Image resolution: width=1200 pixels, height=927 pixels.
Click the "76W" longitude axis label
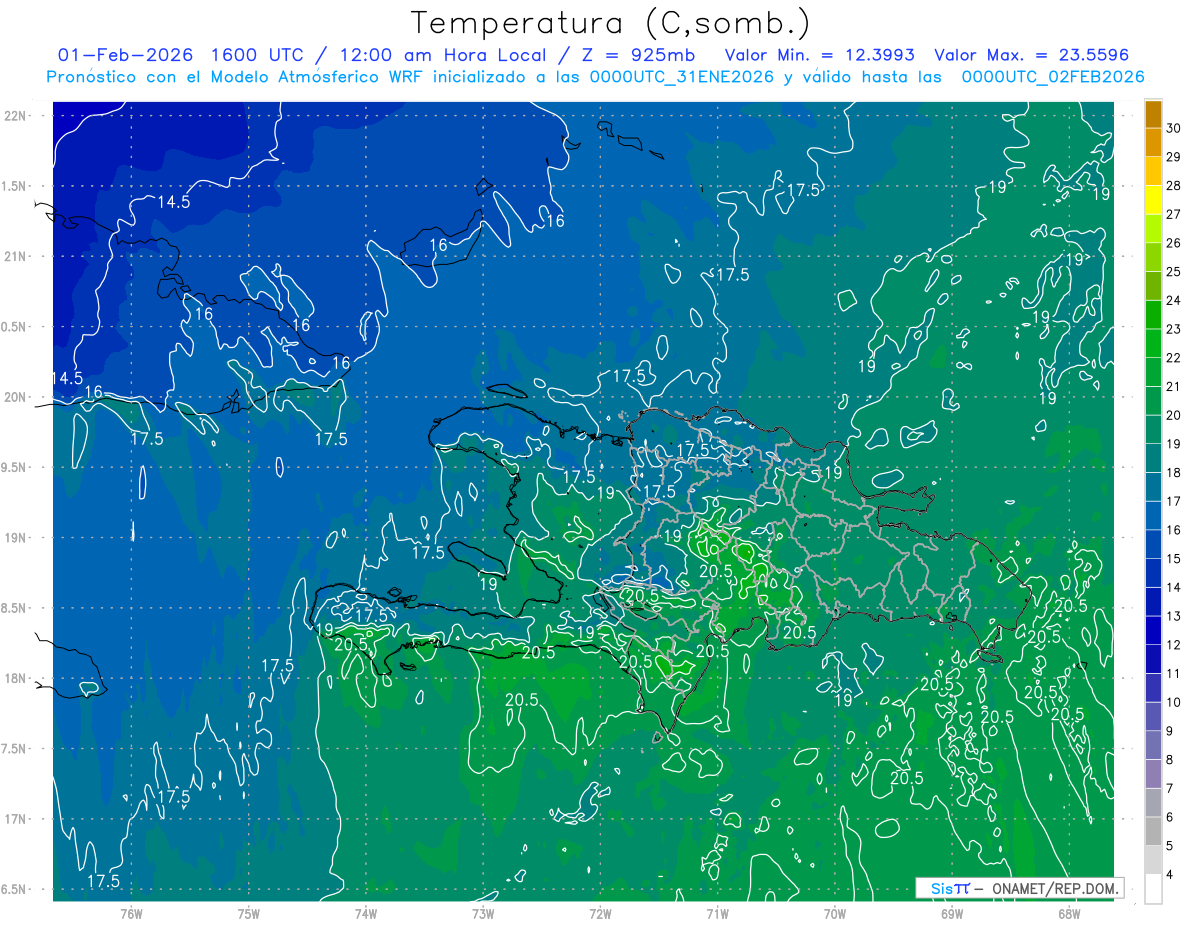point(131,913)
